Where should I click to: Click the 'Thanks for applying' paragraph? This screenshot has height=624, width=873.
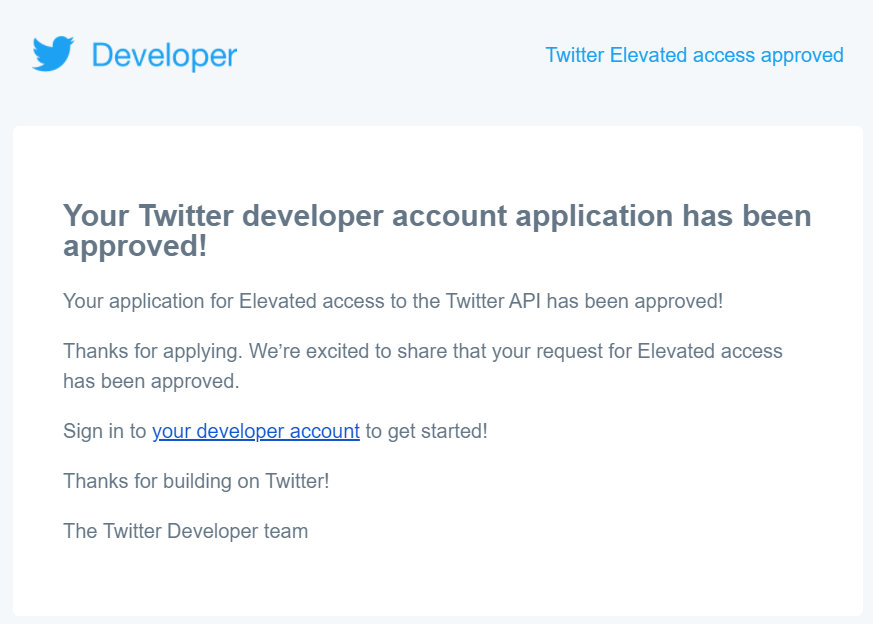tap(423, 366)
